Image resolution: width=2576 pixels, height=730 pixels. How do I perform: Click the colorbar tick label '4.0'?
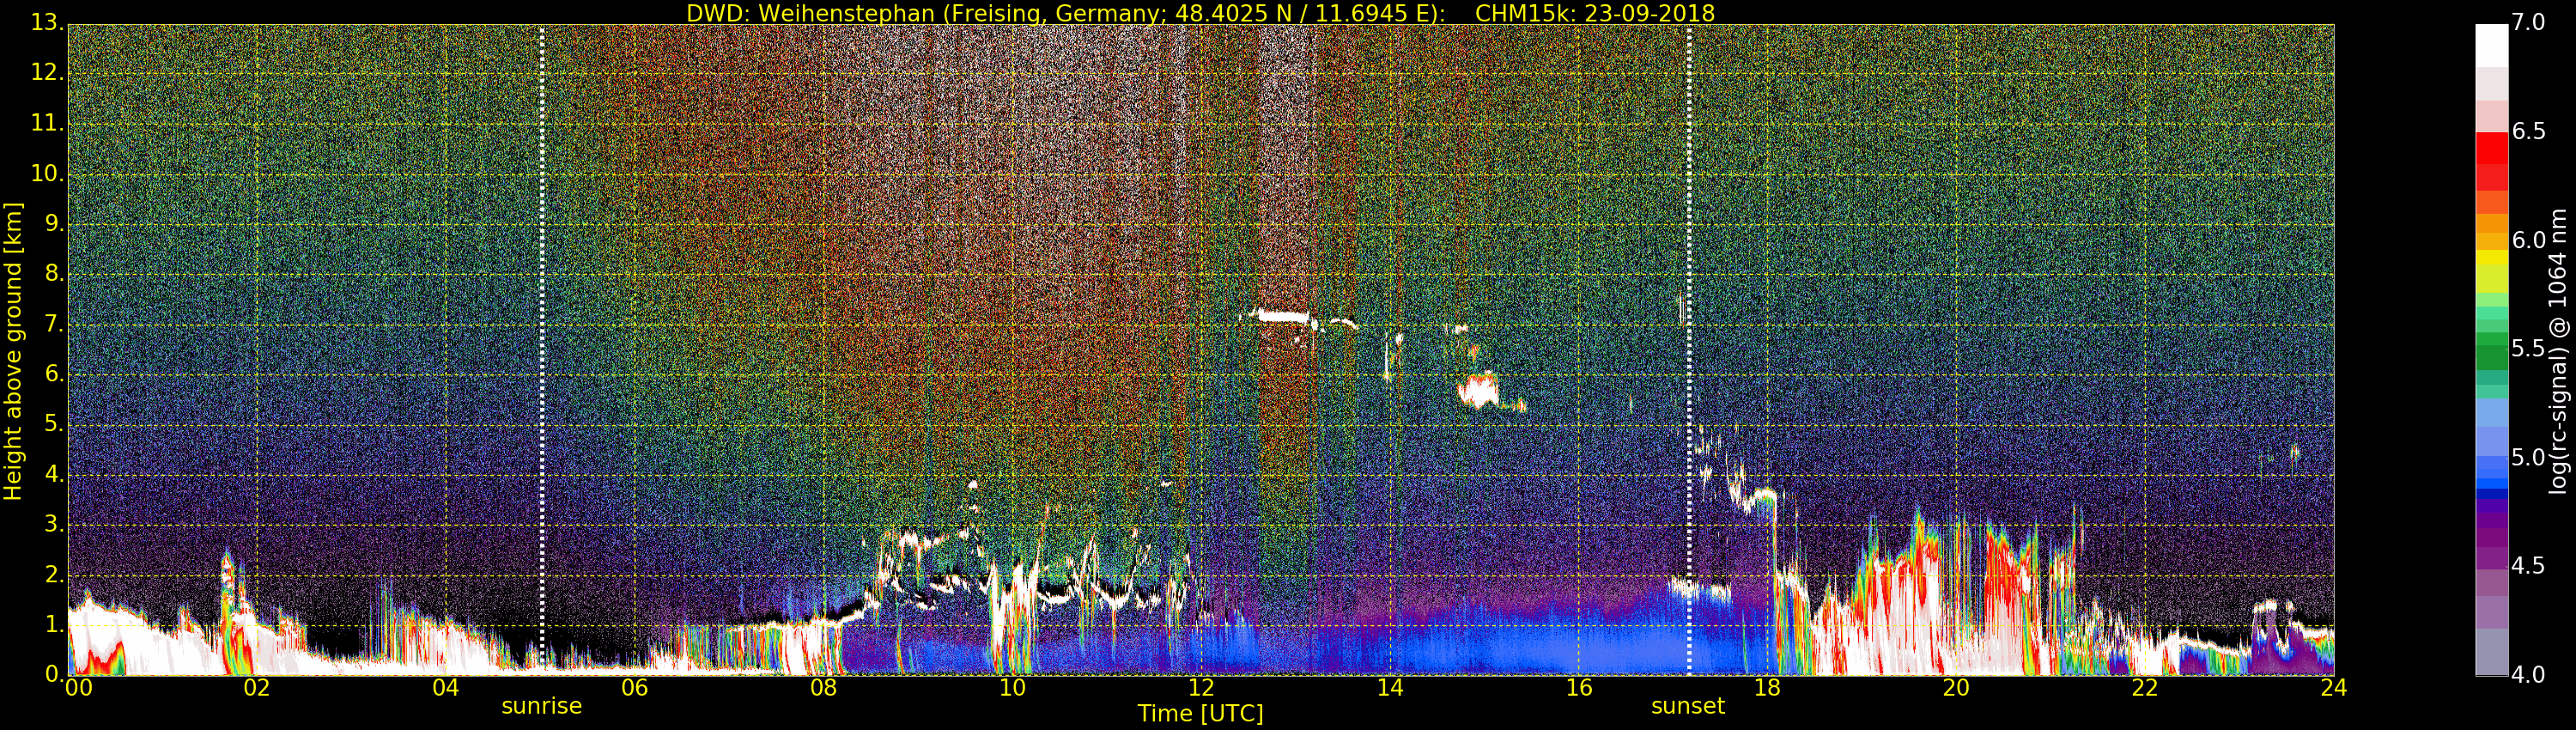[2528, 675]
